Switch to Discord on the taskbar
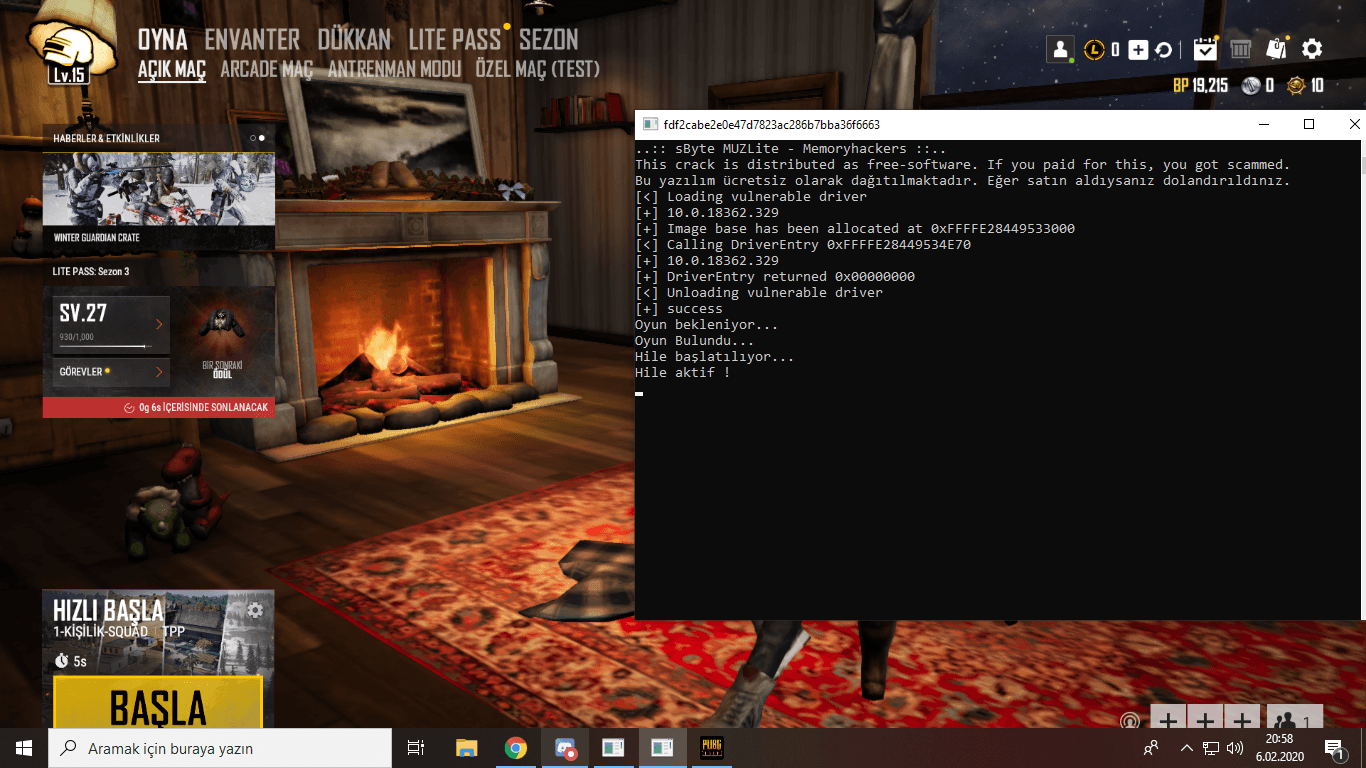1366x768 pixels. tap(565, 748)
